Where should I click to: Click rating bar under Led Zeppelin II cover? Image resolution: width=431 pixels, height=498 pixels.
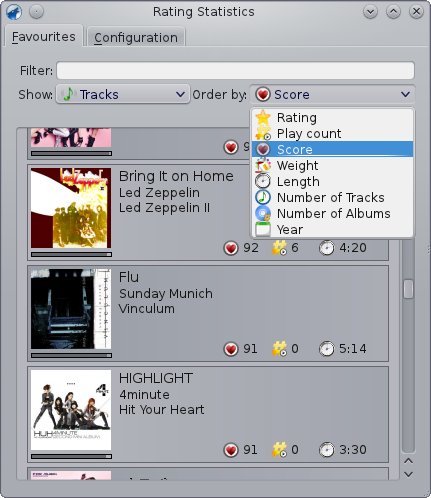pos(71,254)
